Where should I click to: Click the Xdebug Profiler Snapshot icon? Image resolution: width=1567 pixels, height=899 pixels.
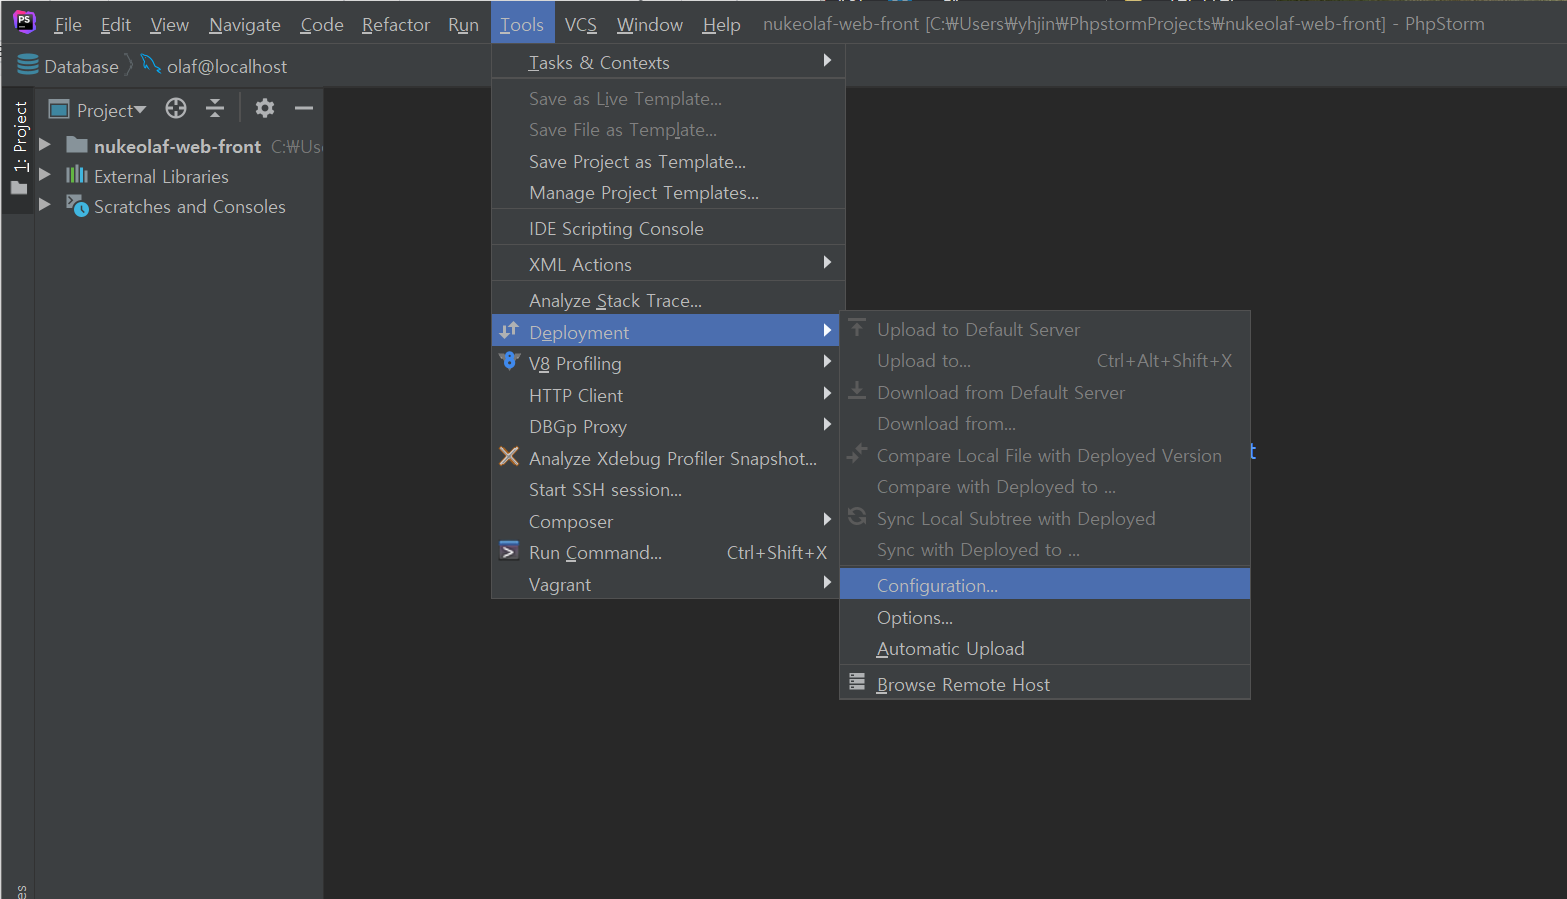509,456
